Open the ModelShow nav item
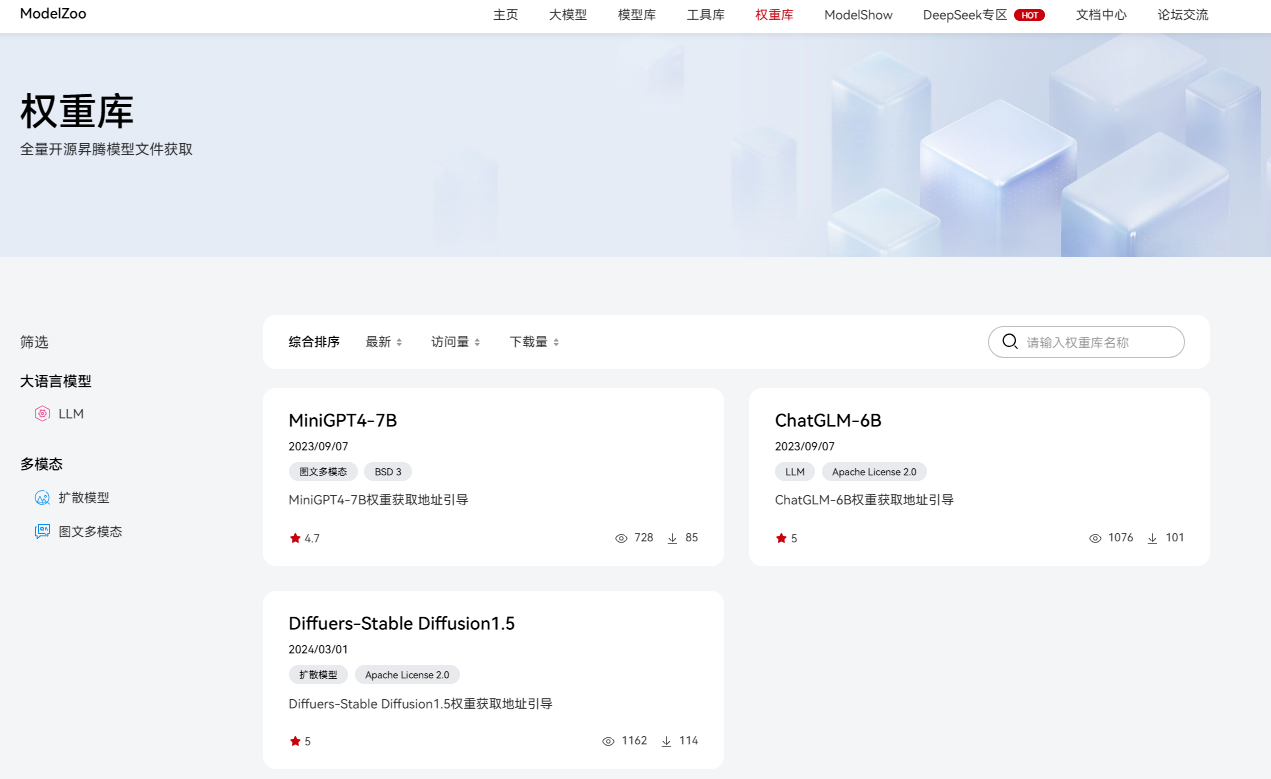 tap(858, 15)
